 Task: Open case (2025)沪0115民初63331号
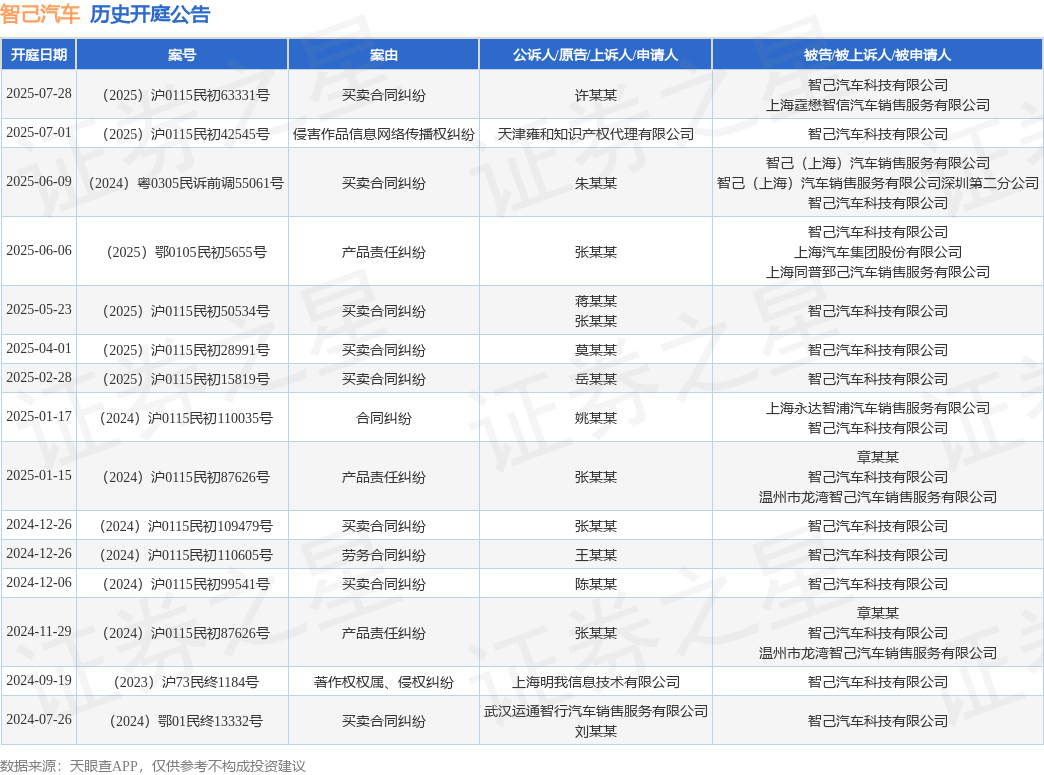[x=182, y=95]
